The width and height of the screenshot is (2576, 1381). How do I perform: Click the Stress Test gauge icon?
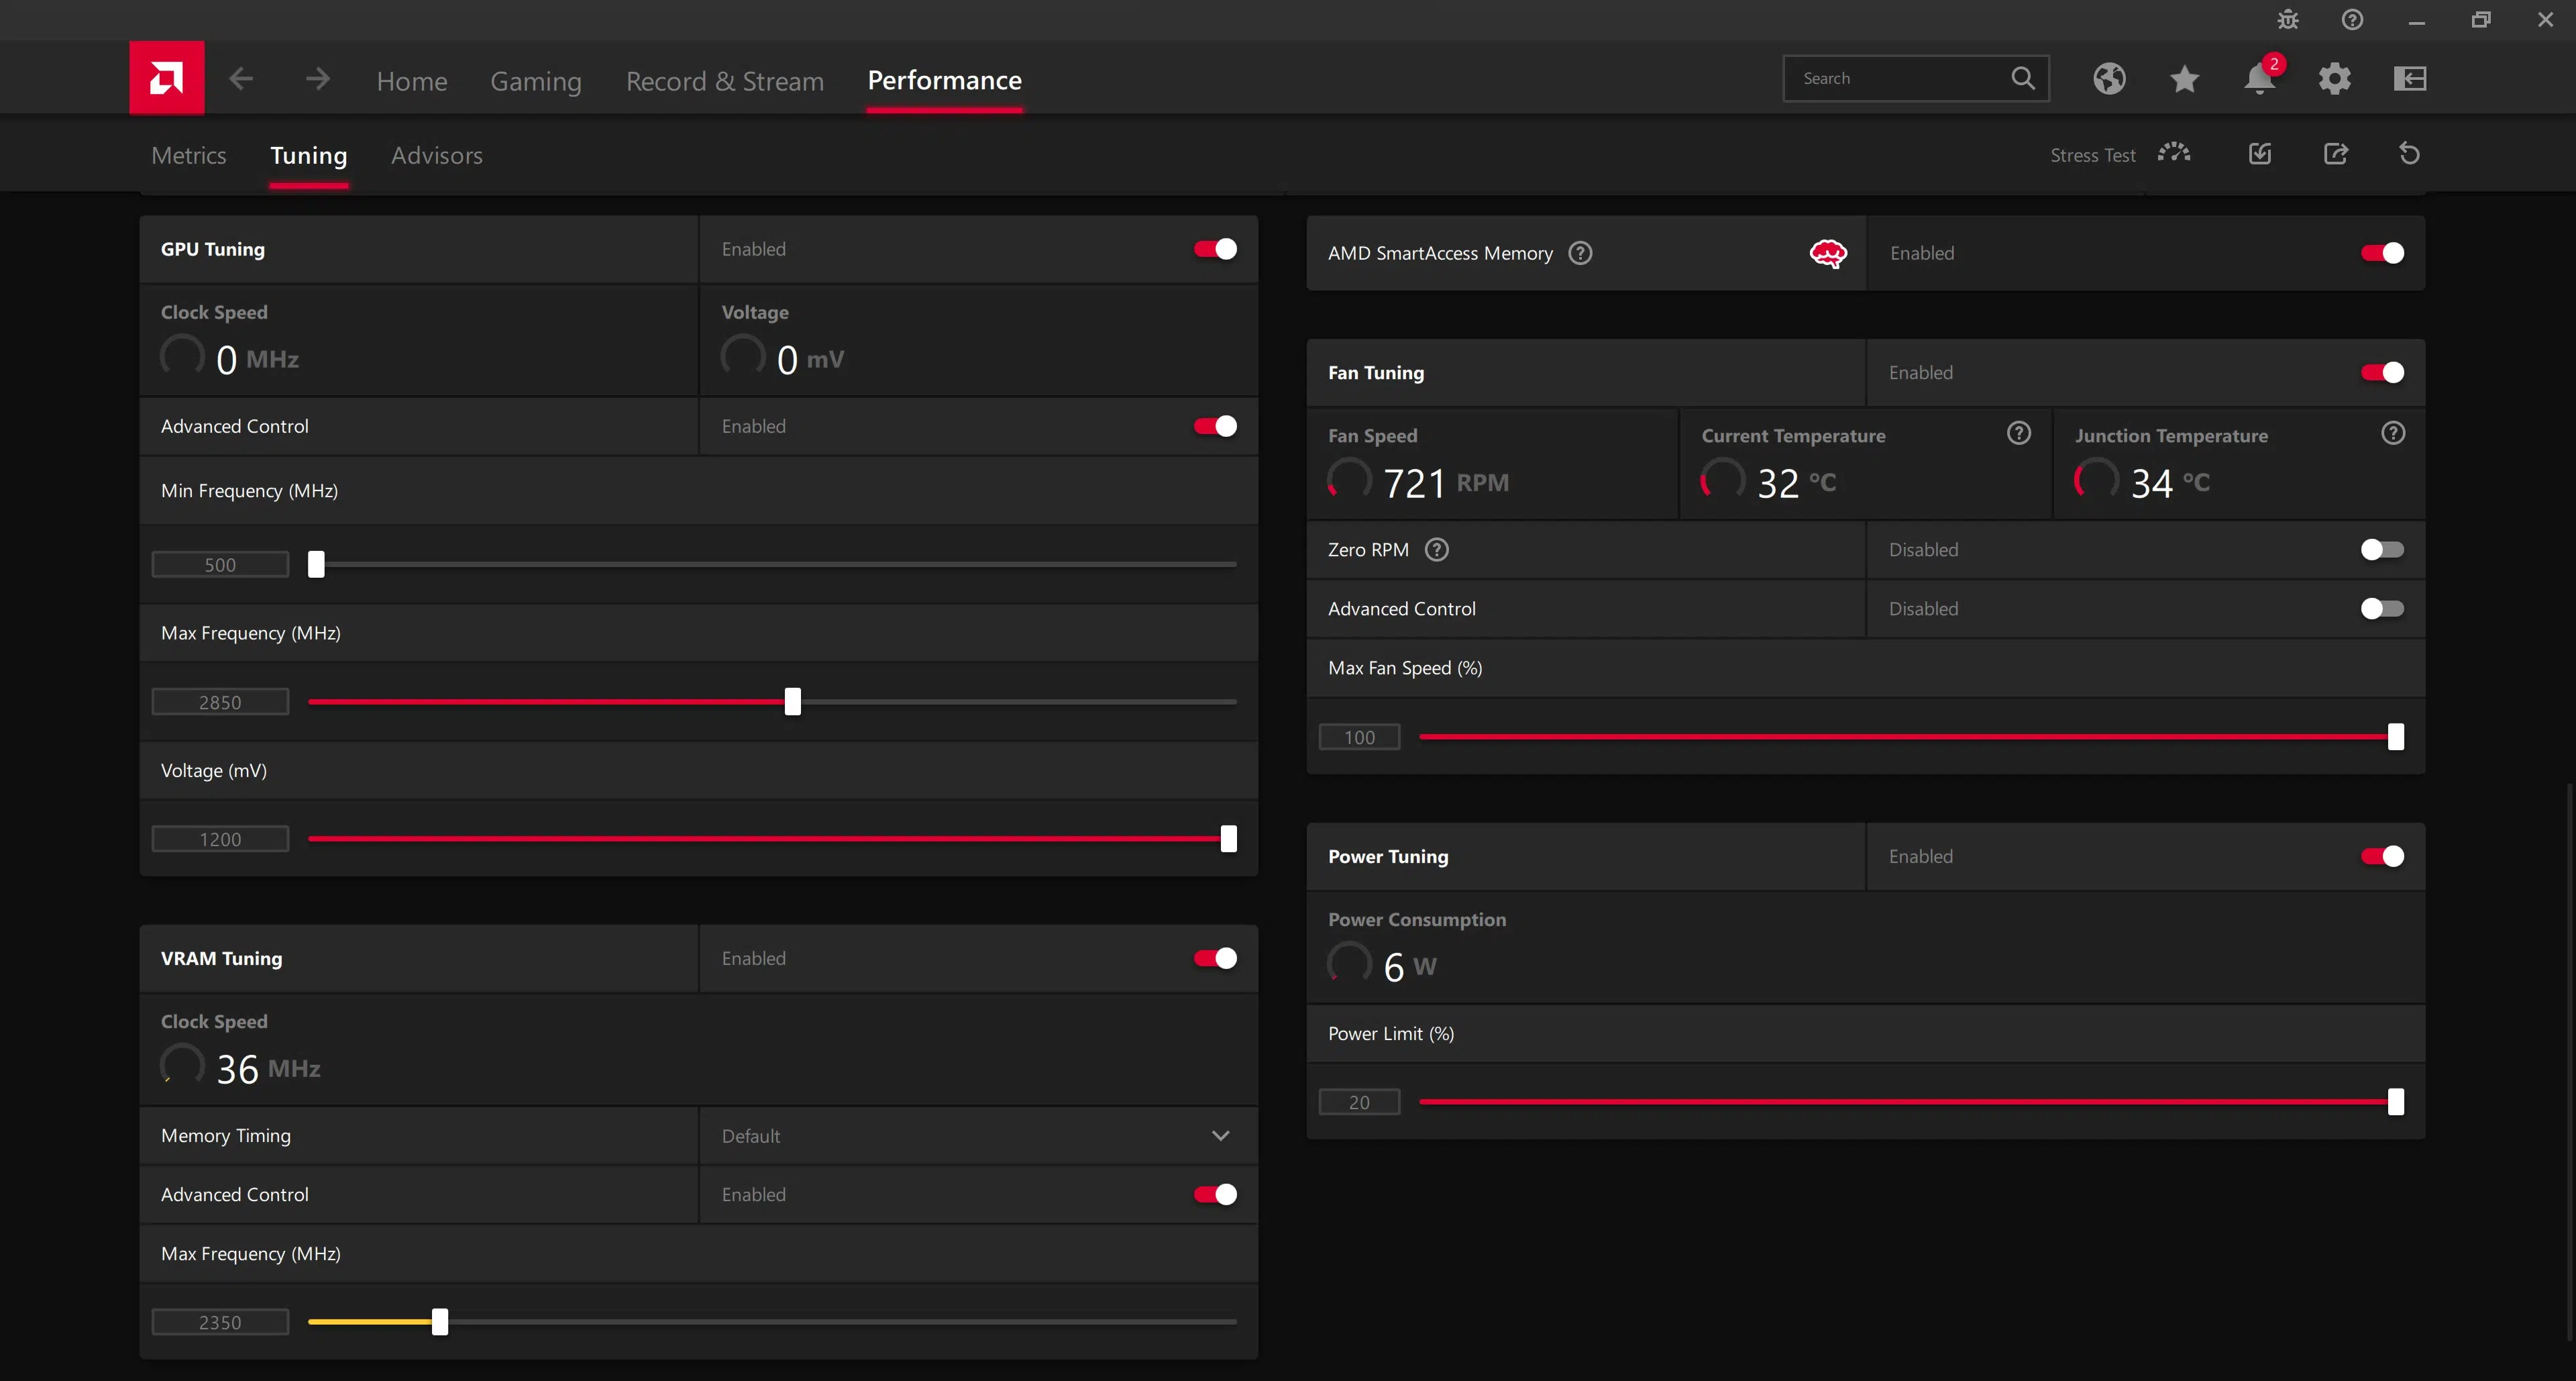[x=2174, y=153]
